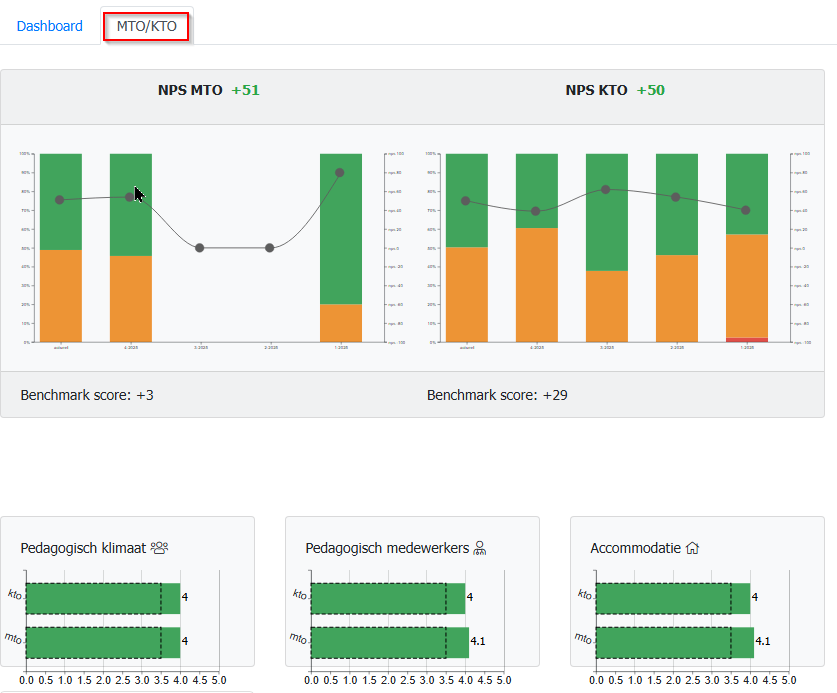Click the mto bar in Accommodatie card

click(674, 642)
